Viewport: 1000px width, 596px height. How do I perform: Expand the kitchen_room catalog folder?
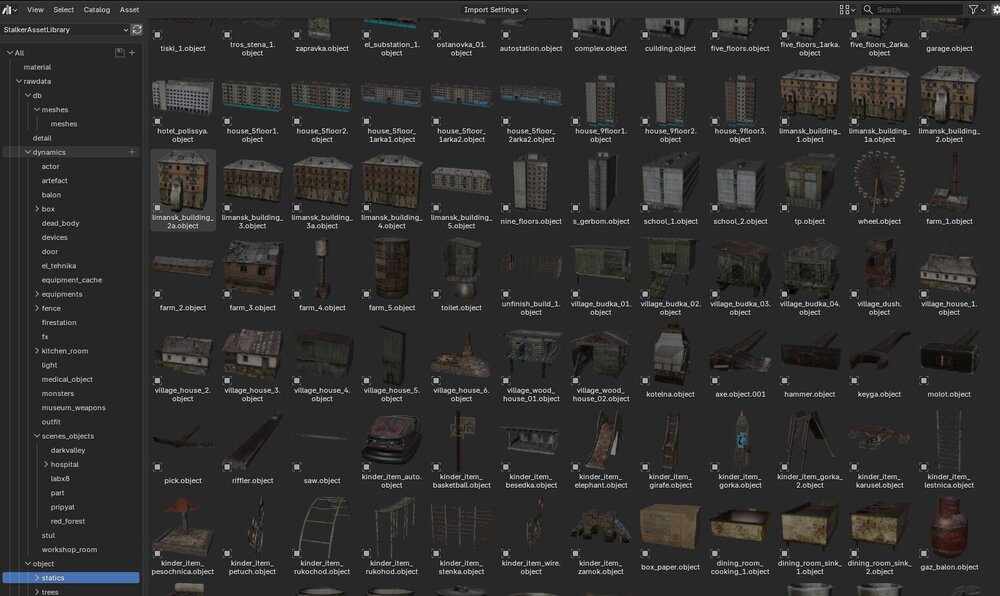(37, 351)
